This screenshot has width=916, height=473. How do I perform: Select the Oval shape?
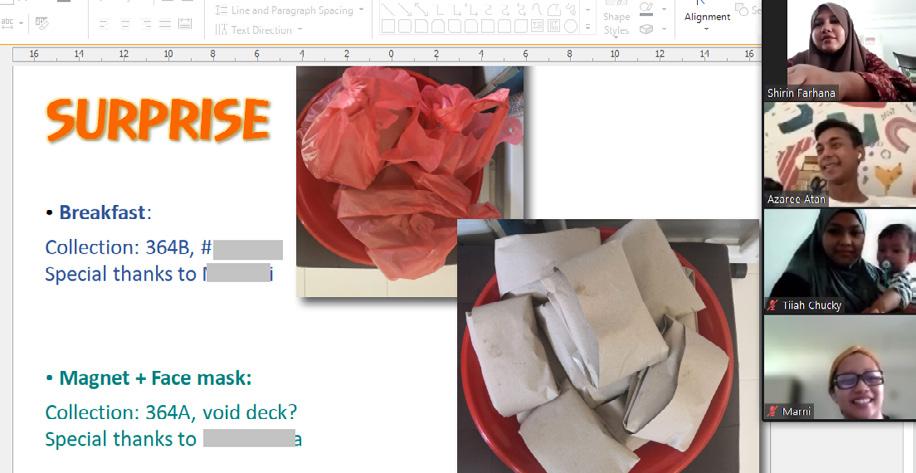(571, 26)
